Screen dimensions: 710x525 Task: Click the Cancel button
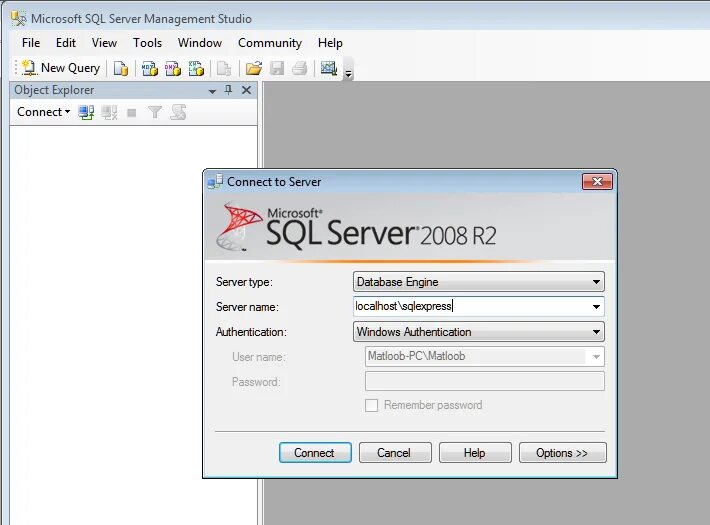(395, 453)
